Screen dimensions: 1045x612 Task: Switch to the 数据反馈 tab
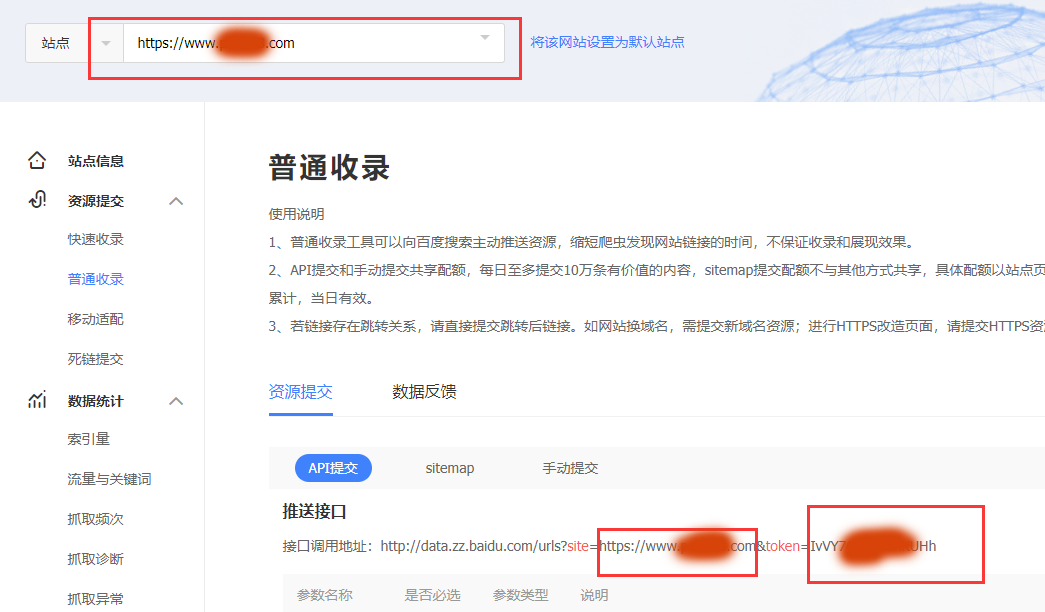tap(424, 392)
